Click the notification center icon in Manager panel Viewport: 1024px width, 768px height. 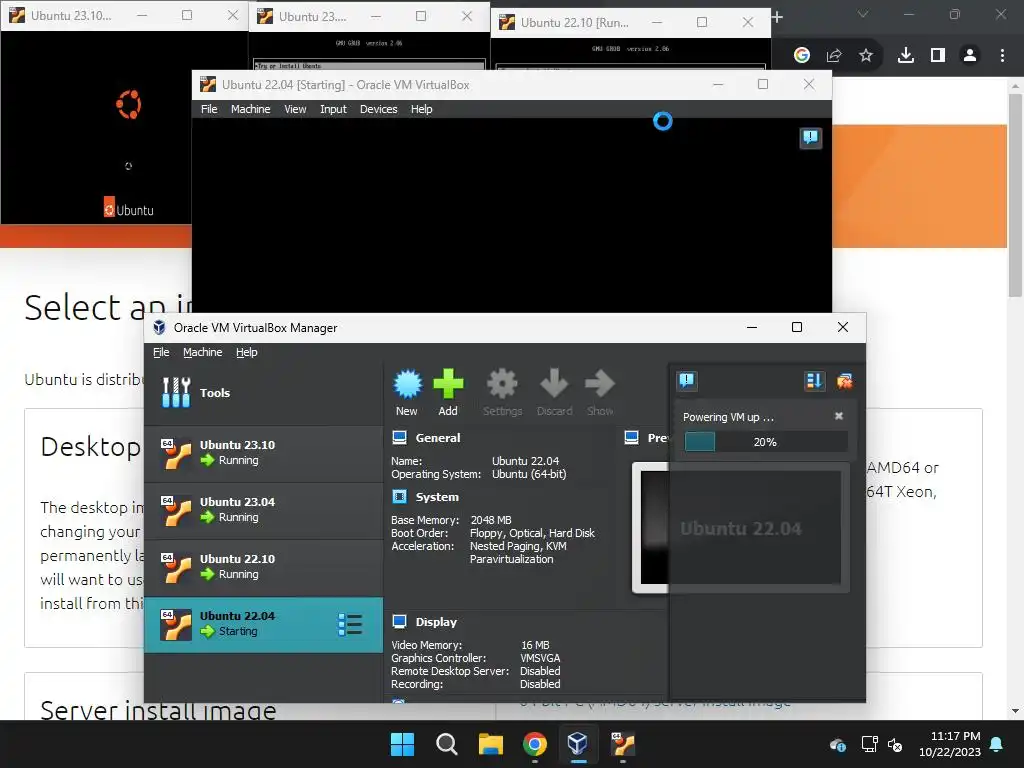click(x=687, y=381)
